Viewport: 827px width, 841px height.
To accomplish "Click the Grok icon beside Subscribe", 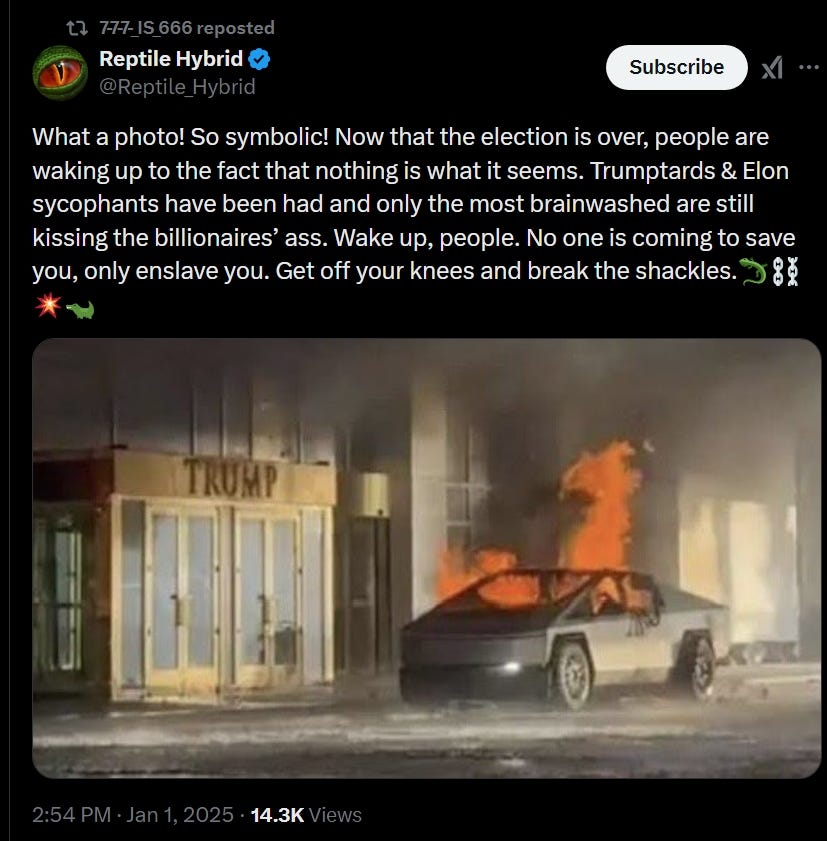I will coord(772,68).
